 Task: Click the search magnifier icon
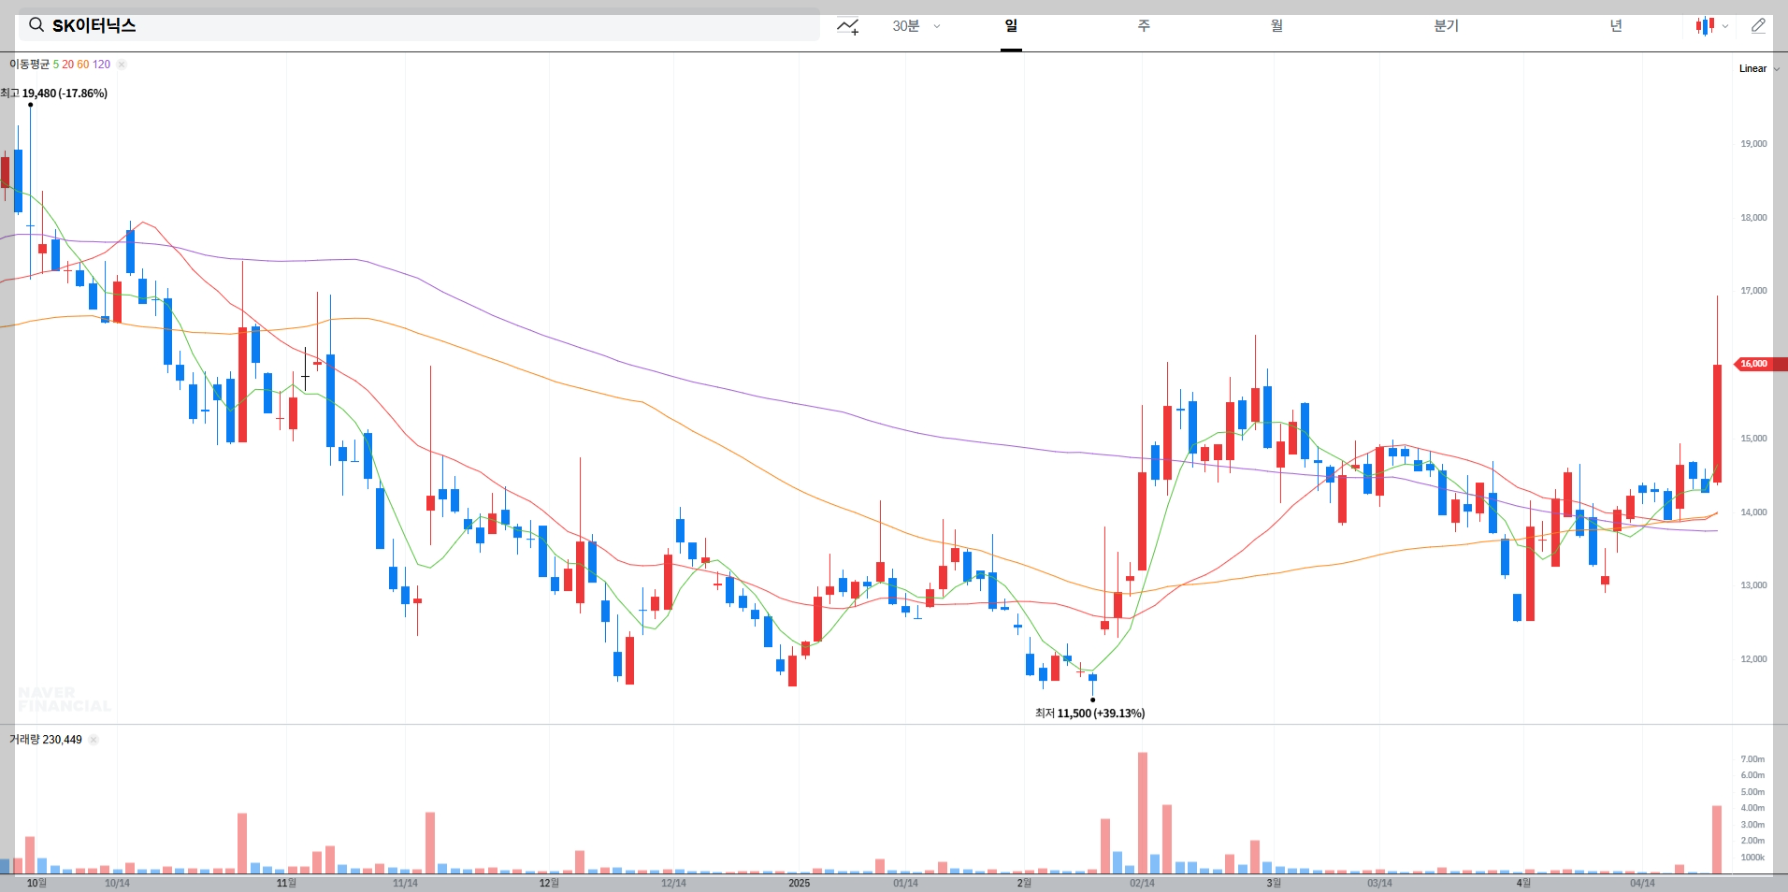(36, 25)
